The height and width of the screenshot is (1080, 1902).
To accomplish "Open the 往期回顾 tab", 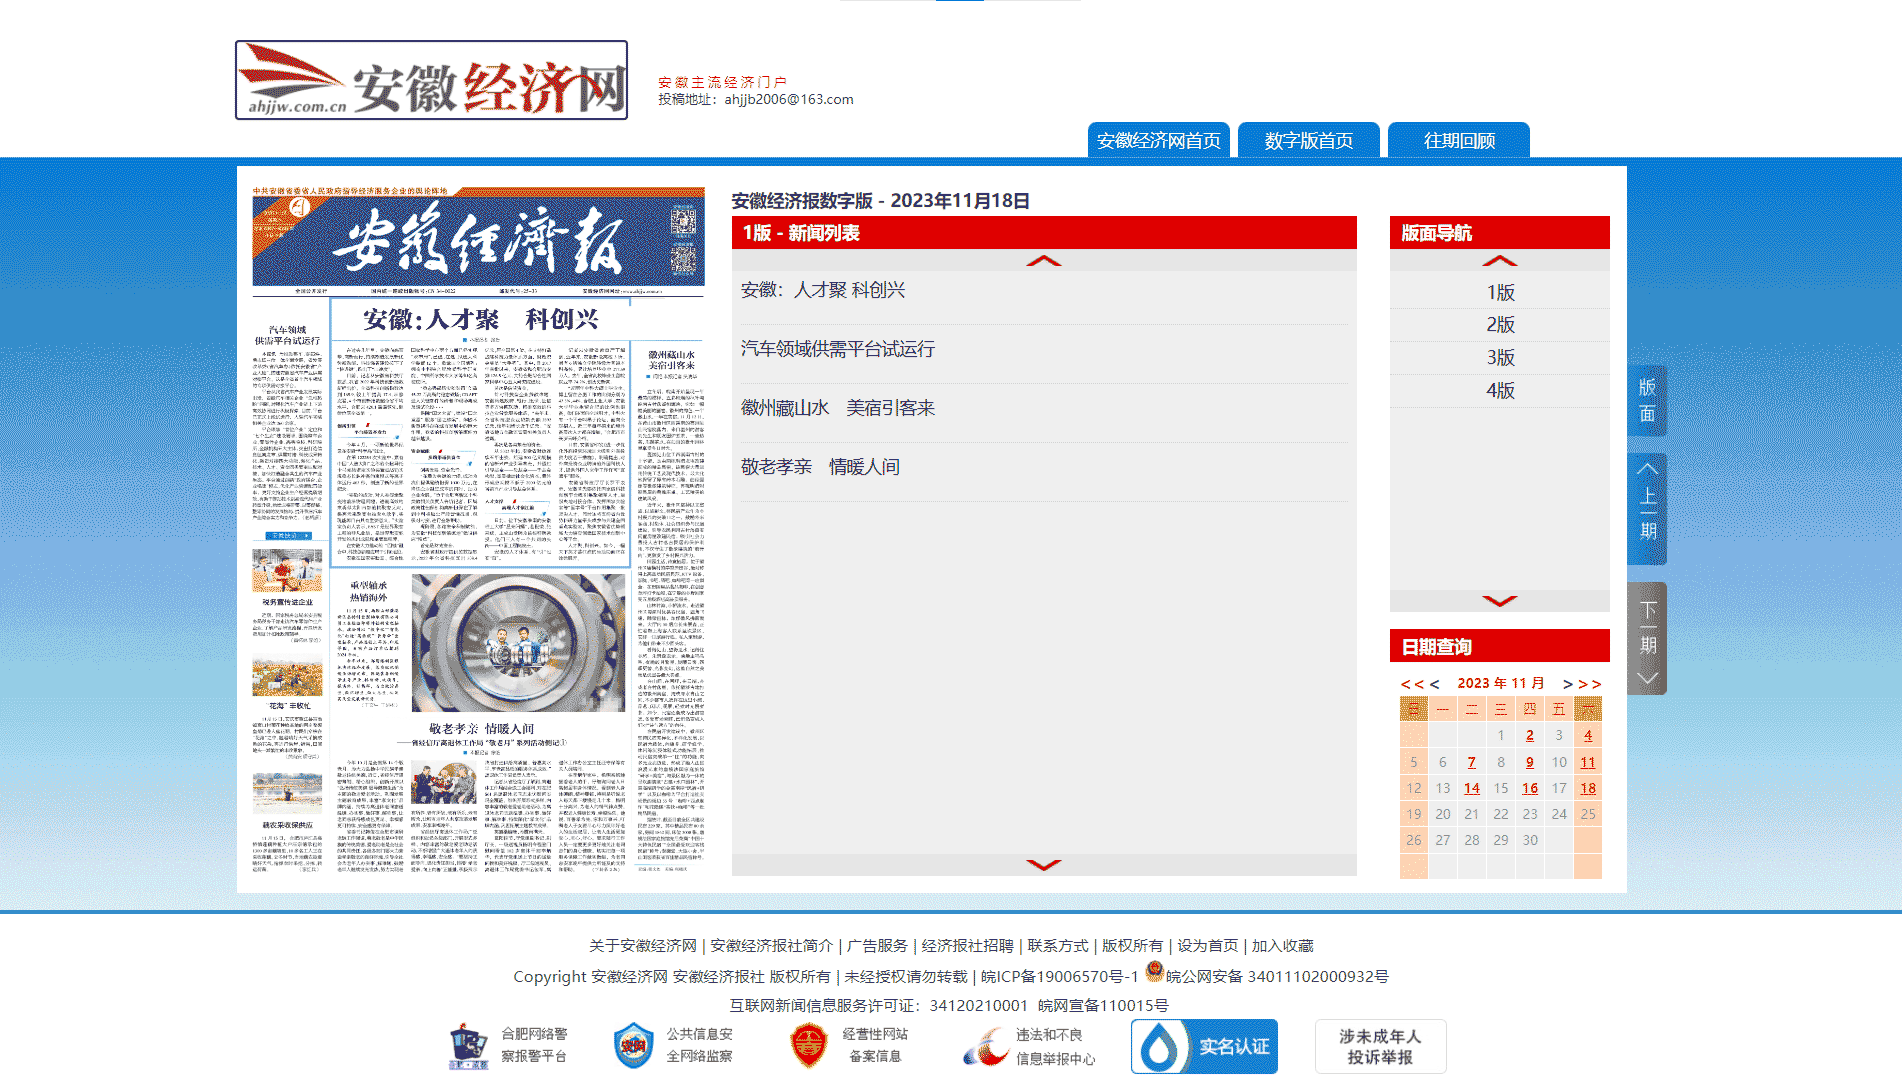I will point(1459,140).
